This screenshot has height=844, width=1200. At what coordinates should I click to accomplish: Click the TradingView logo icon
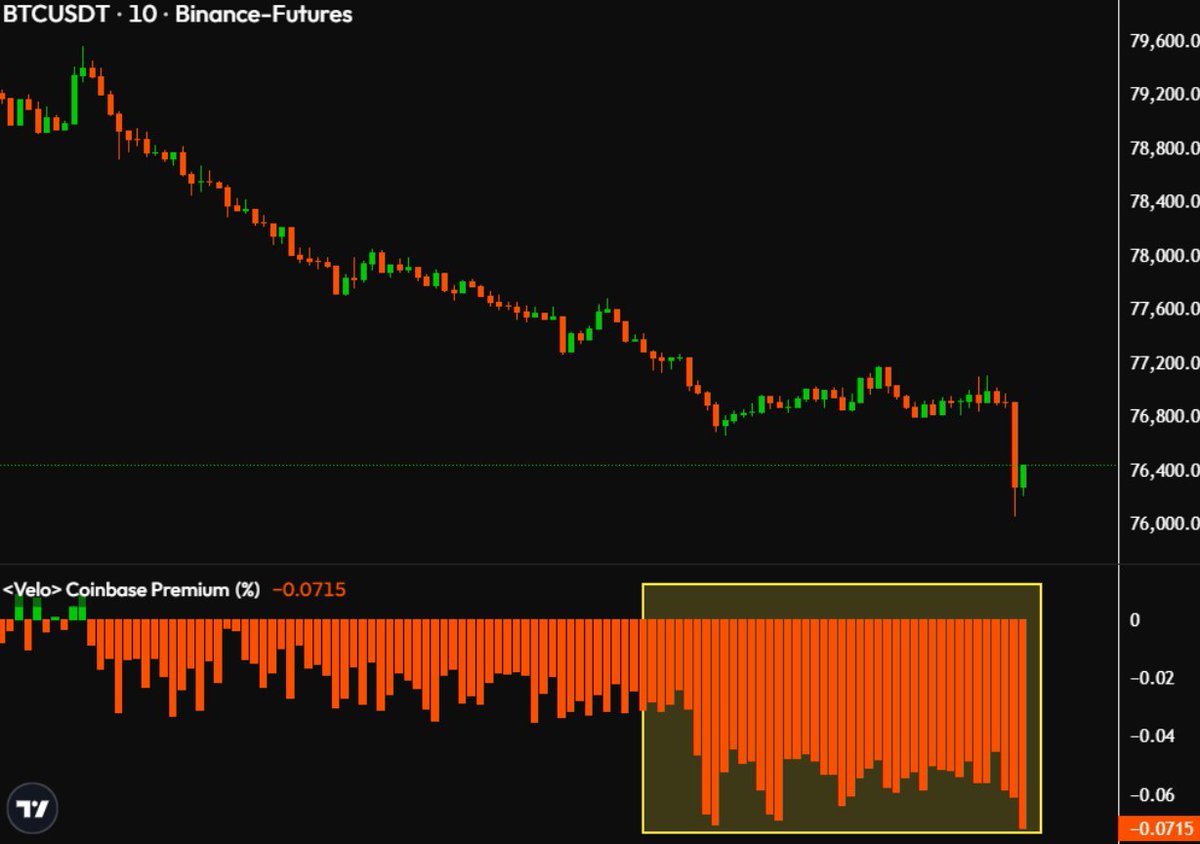click(x=30, y=809)
